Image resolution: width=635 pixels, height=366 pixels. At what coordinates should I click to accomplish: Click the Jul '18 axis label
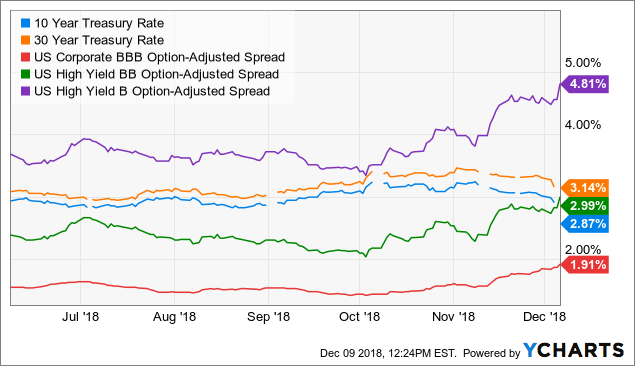coord(80,316)
